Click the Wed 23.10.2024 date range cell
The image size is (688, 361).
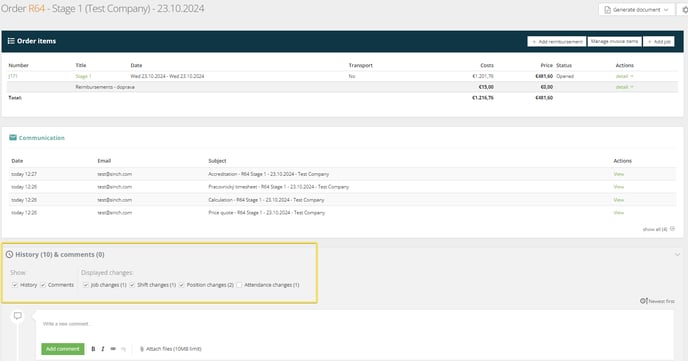(167, 76)
